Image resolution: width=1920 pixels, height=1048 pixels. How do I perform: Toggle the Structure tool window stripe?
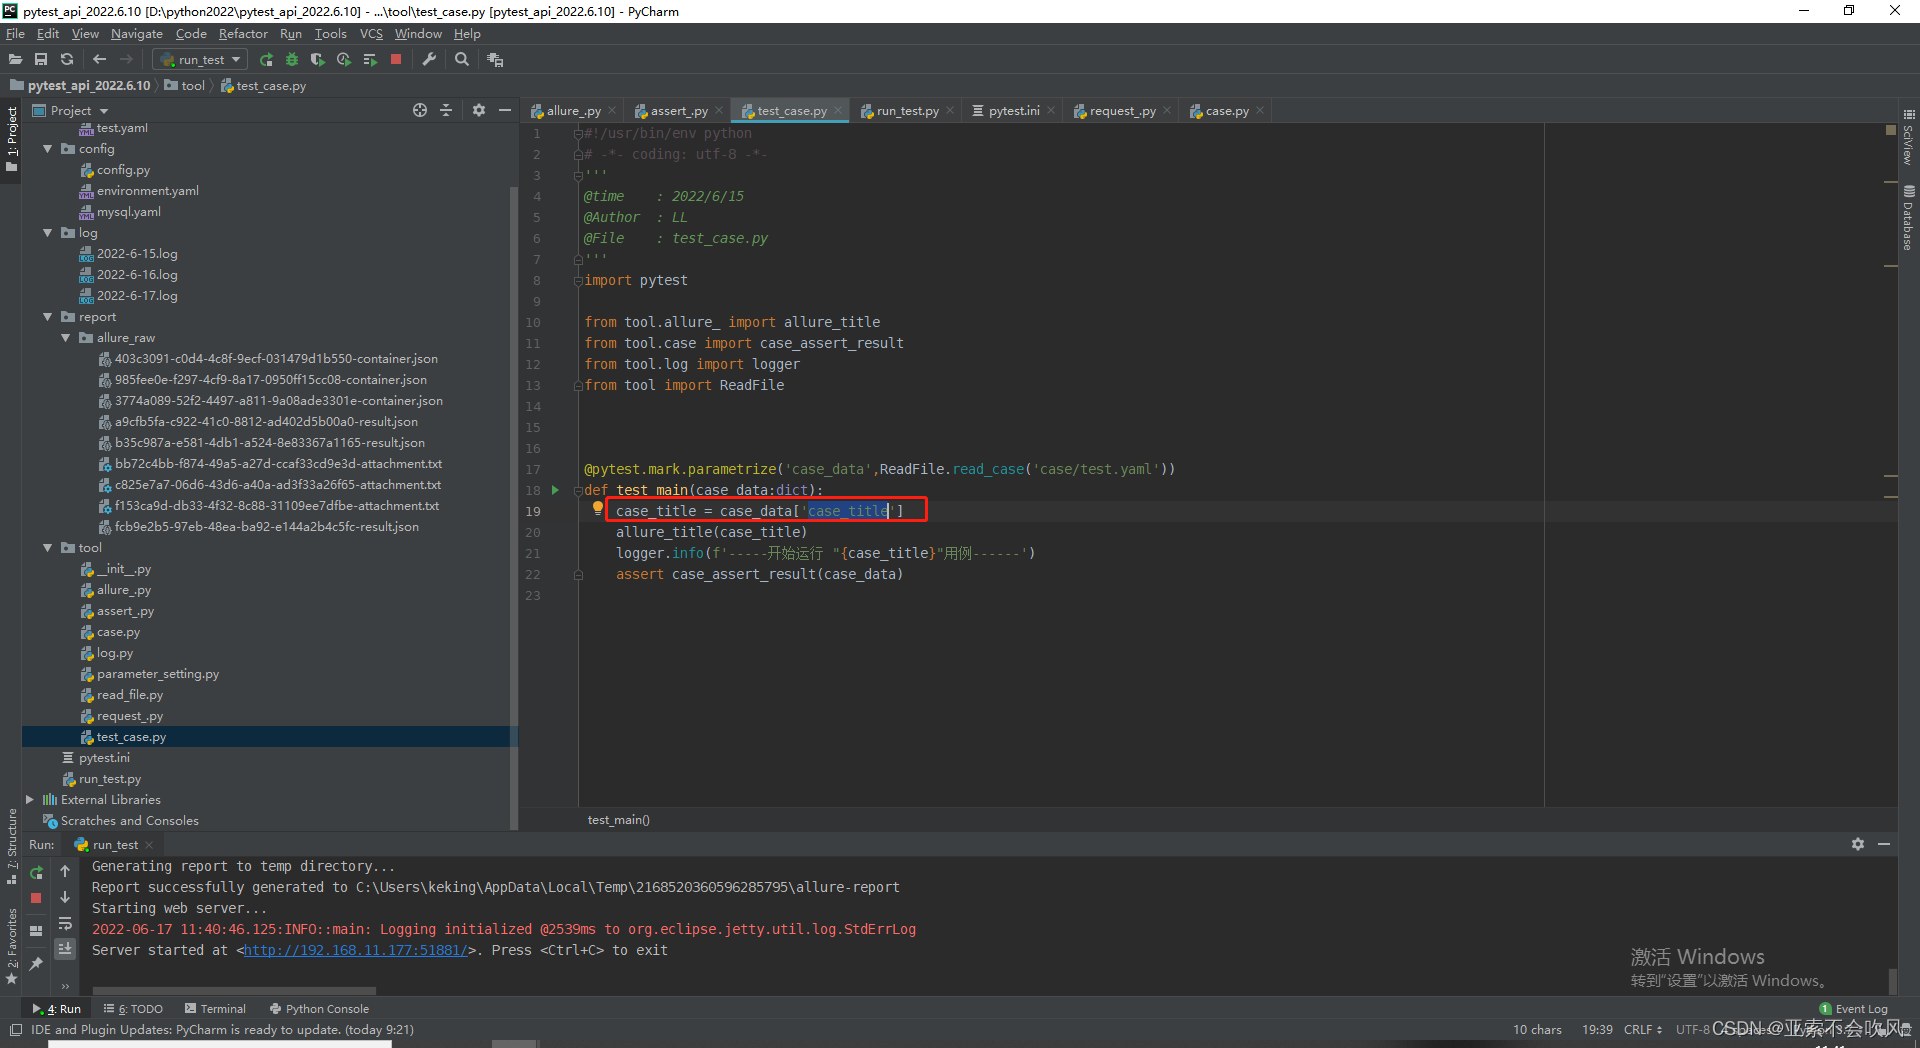(x=11, y=846)
